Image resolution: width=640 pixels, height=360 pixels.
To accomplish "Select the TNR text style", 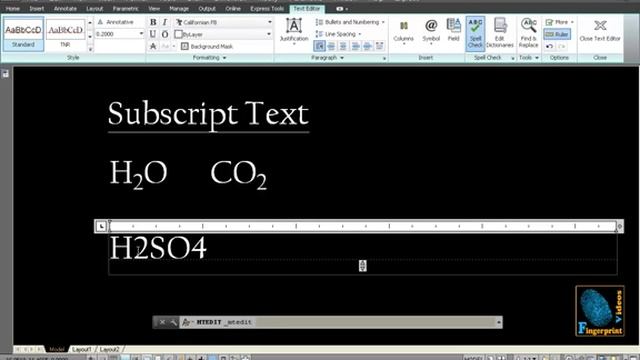I will coord(65,33).
